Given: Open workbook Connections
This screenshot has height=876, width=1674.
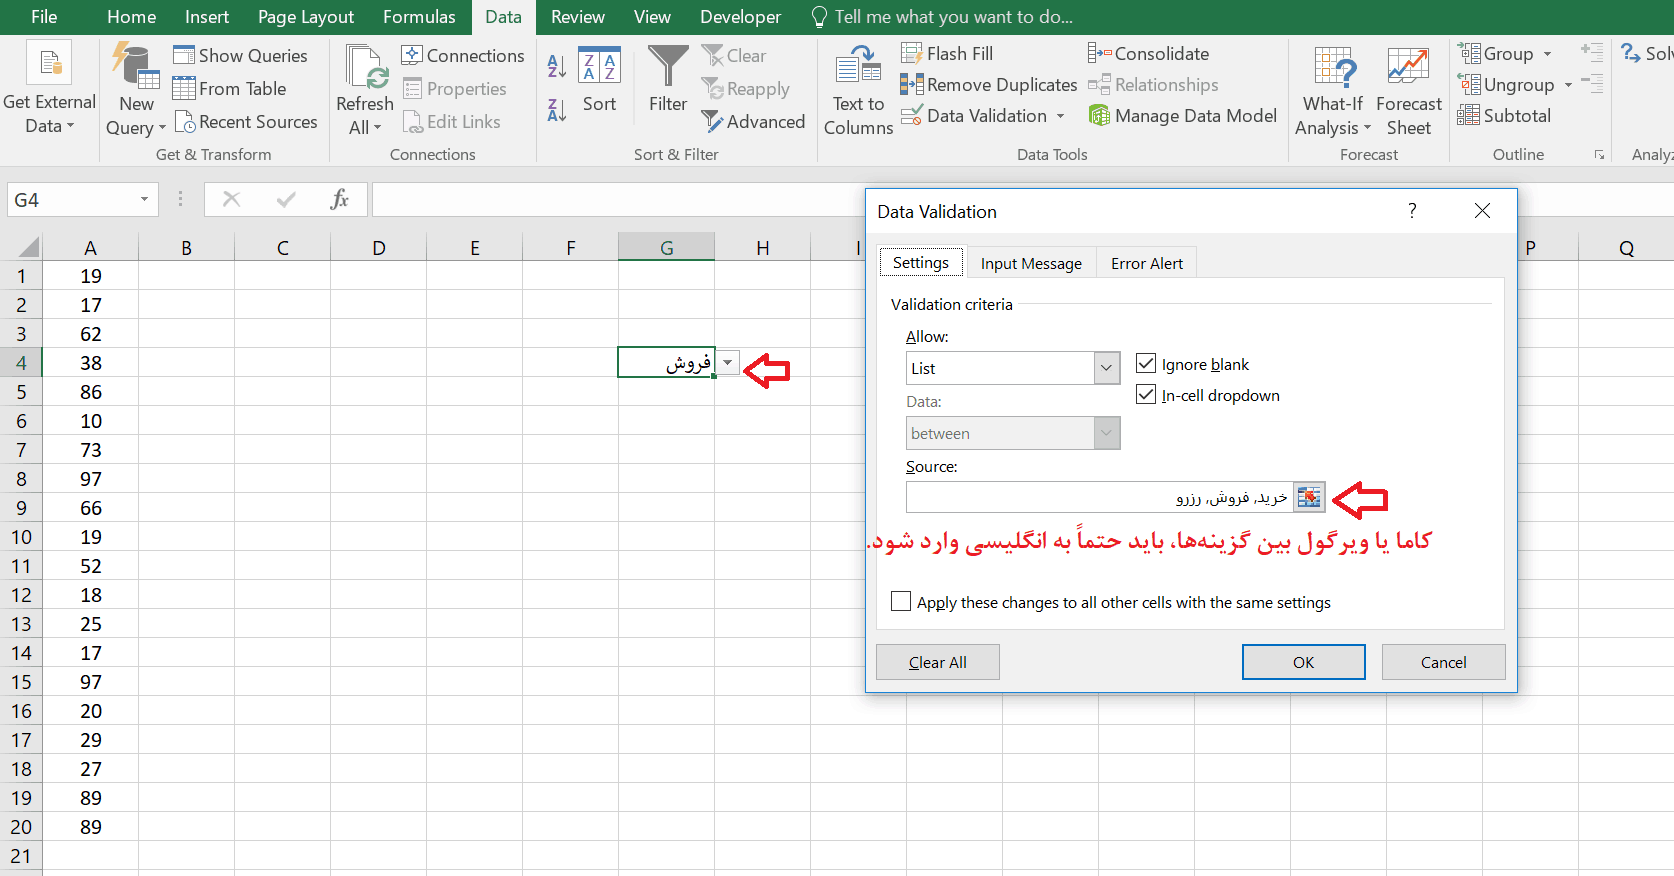Looking at the screenshot, I should tap(463, 56).
